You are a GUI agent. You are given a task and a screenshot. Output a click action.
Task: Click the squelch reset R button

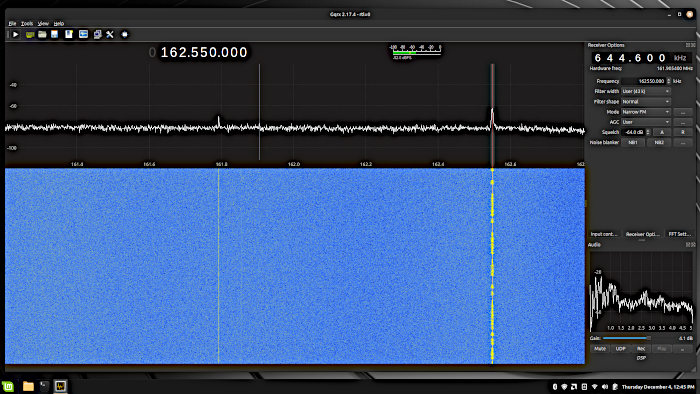pos(683,132)
